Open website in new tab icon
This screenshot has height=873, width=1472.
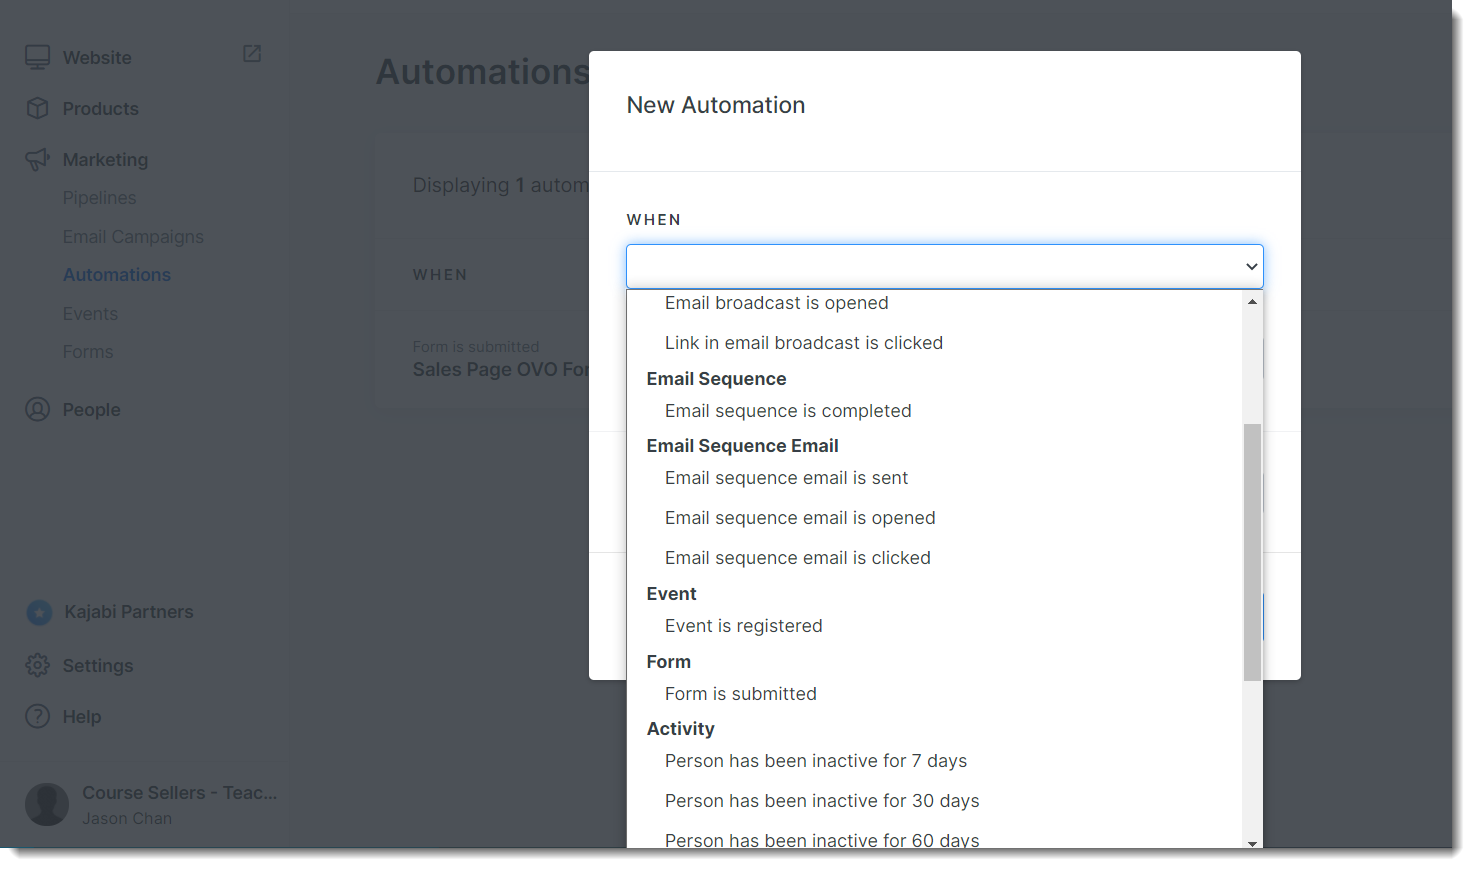252,53
